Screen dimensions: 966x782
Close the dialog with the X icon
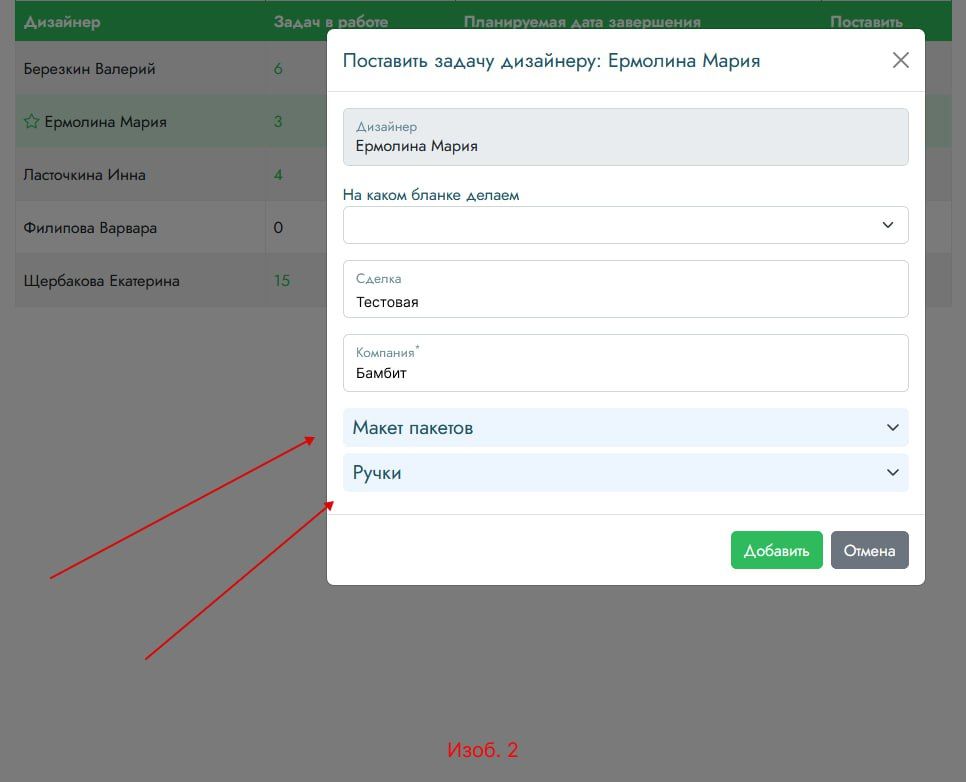pyautogui.click(x=900, y=60)
